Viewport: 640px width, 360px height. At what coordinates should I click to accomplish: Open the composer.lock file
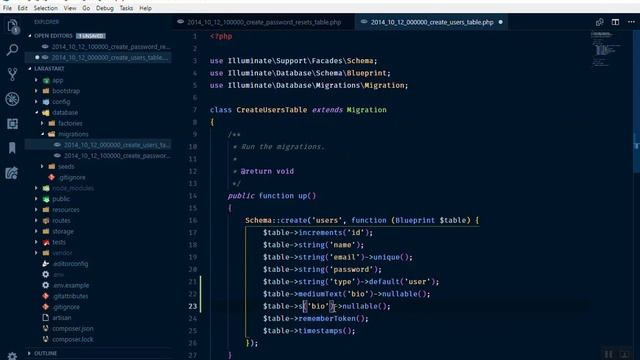coord(98,339)
